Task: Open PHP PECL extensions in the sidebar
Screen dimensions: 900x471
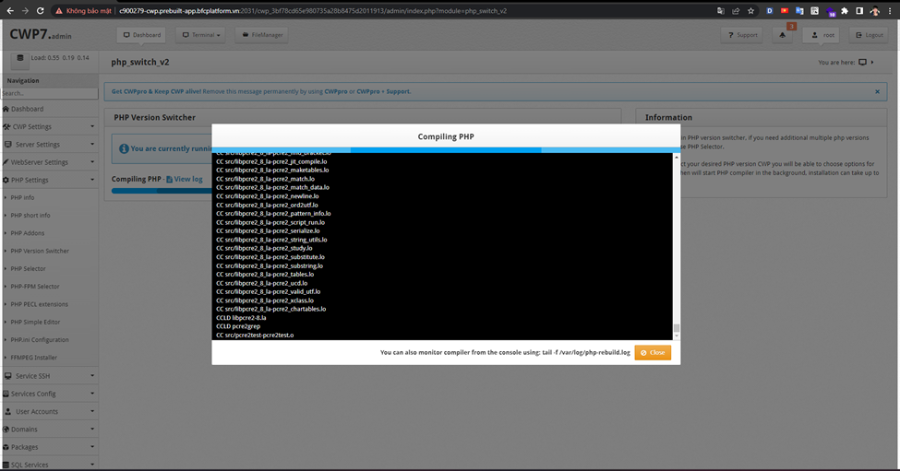Action: tap(39, 304)
